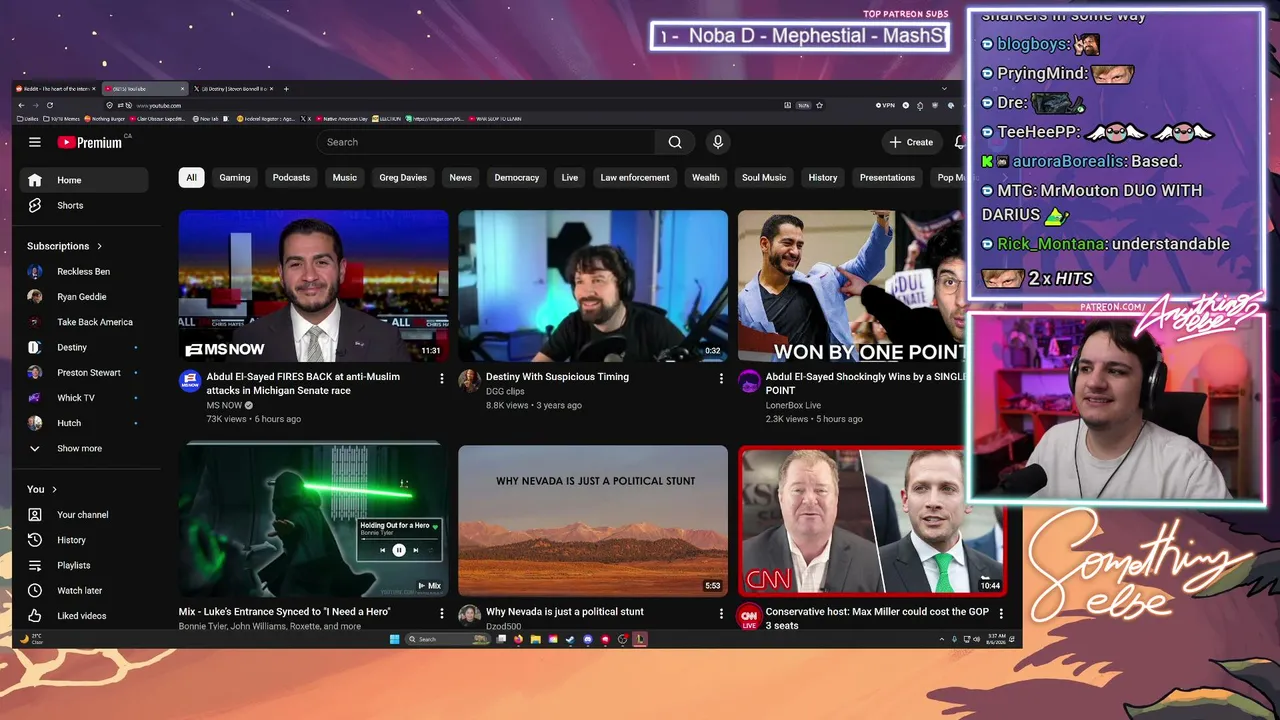This screenshot has height=720, width=1280.
Task: Reload the page in the browser
Action: pyautogui.click(x=50, y=105)
